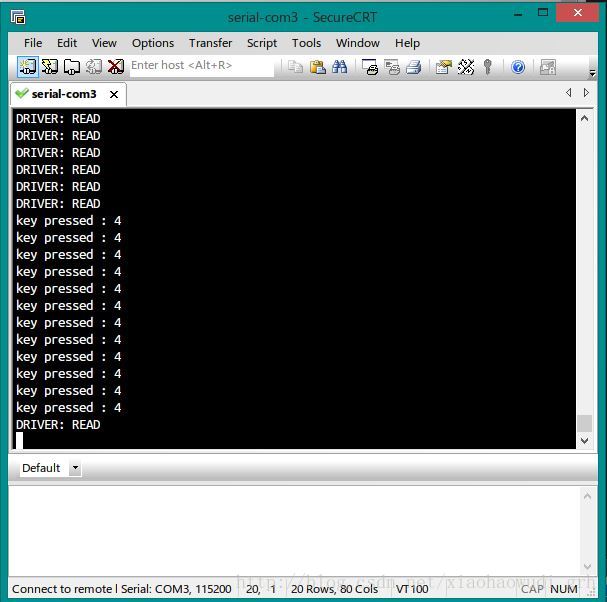Click last 'DRIVER: READ' line above cursor

click(58, 425)
